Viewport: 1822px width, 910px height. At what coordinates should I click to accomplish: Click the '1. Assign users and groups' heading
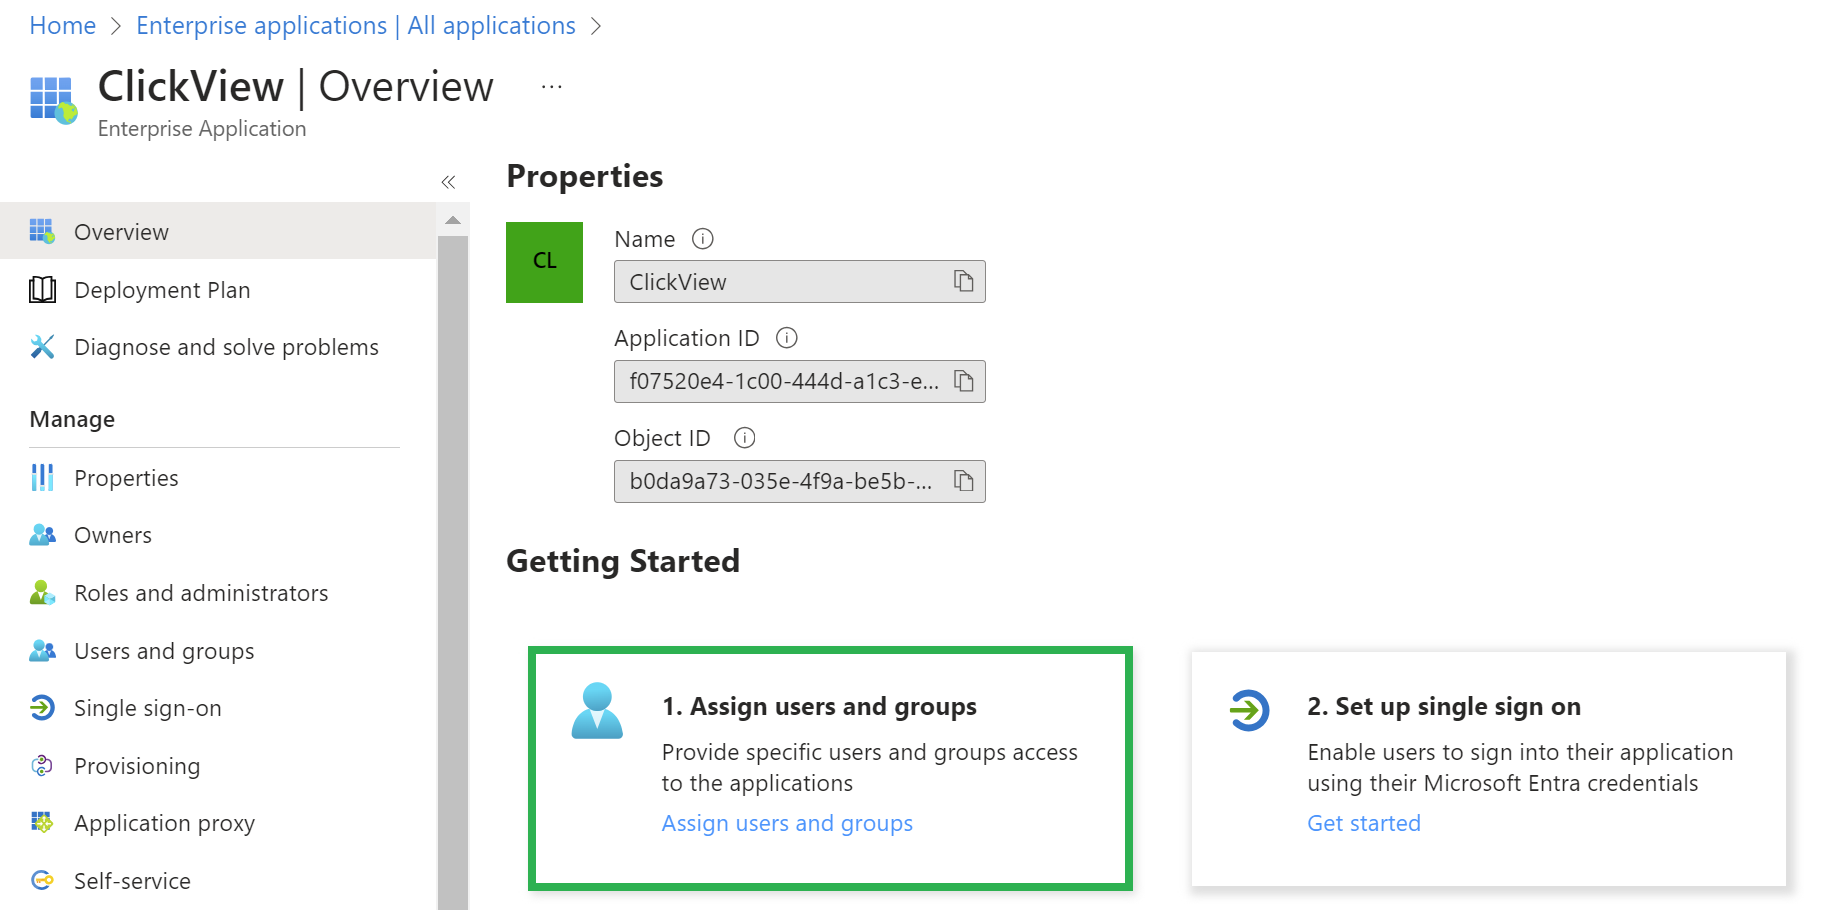tap(819, 706)
